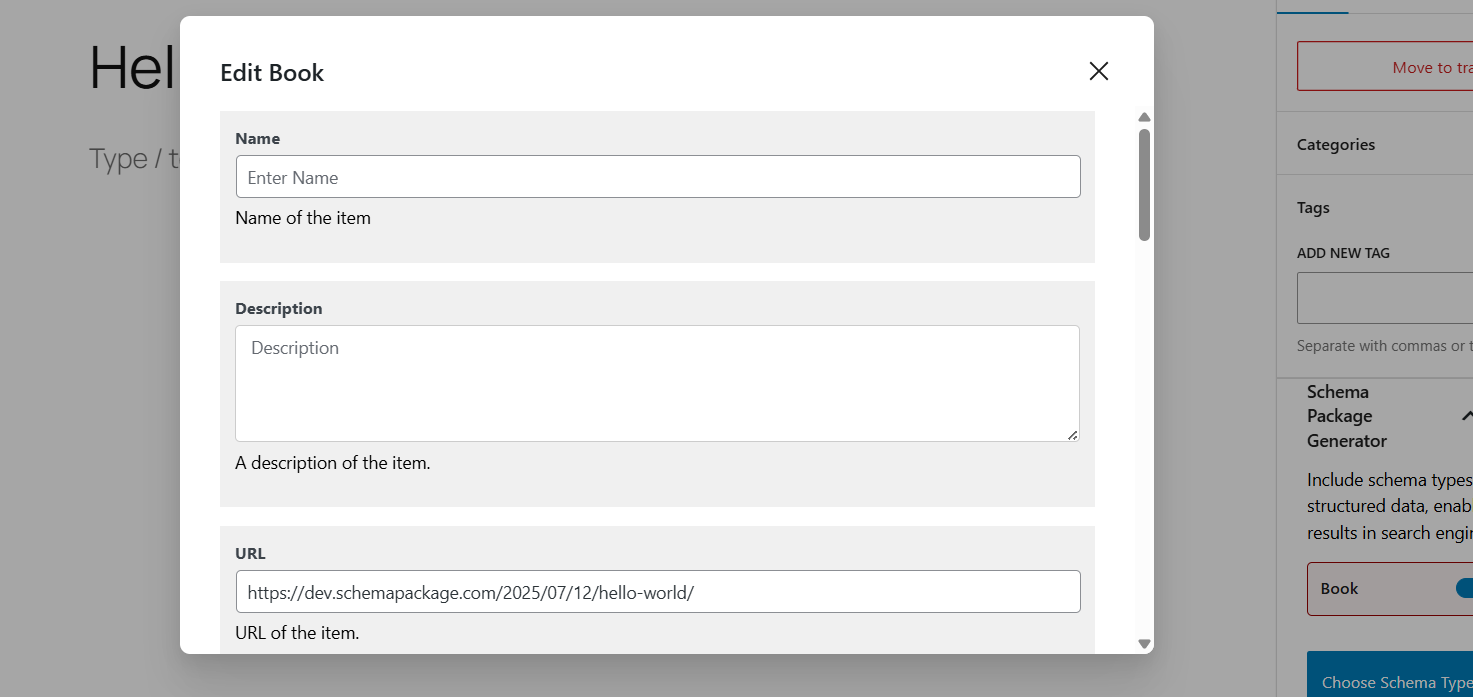The width and height of the screenshot is (1473, 697).
Task: Focus the Enter Name input field
Action: [x=658, y=177]
